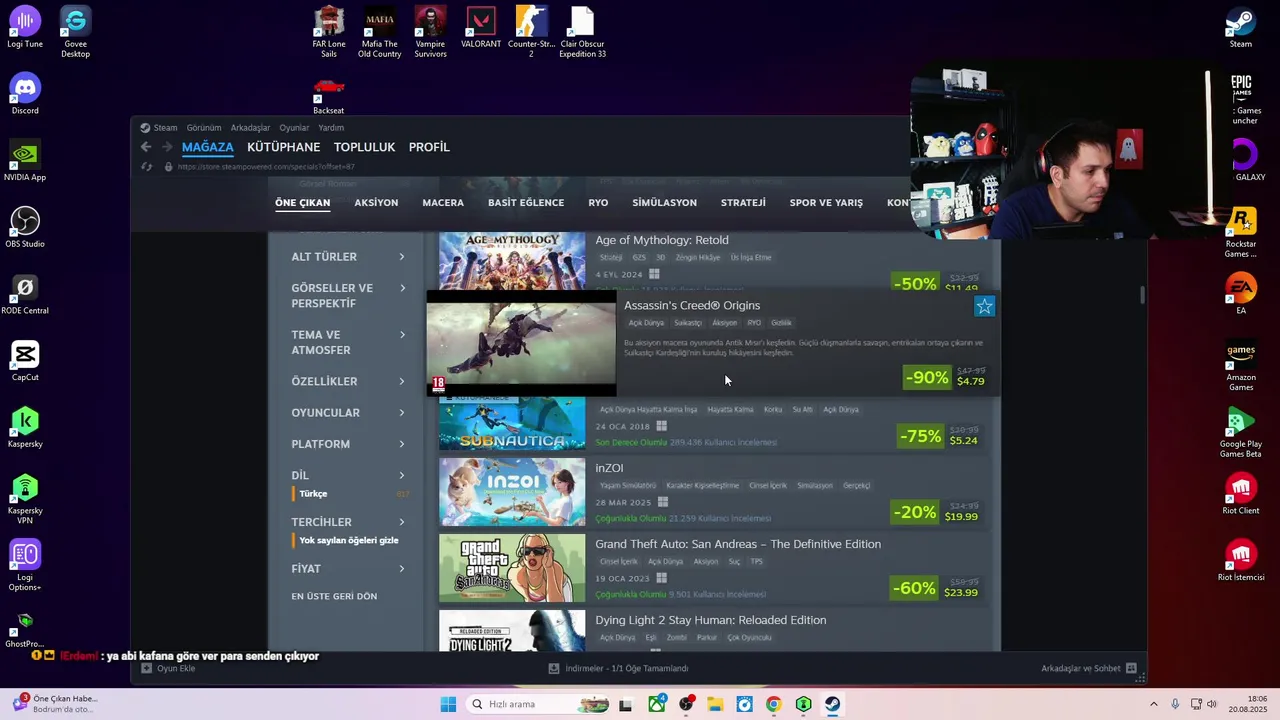This screenshot has width=1280, height=720.
Task: Open the Görünüm menu
Action: (204, 128)
